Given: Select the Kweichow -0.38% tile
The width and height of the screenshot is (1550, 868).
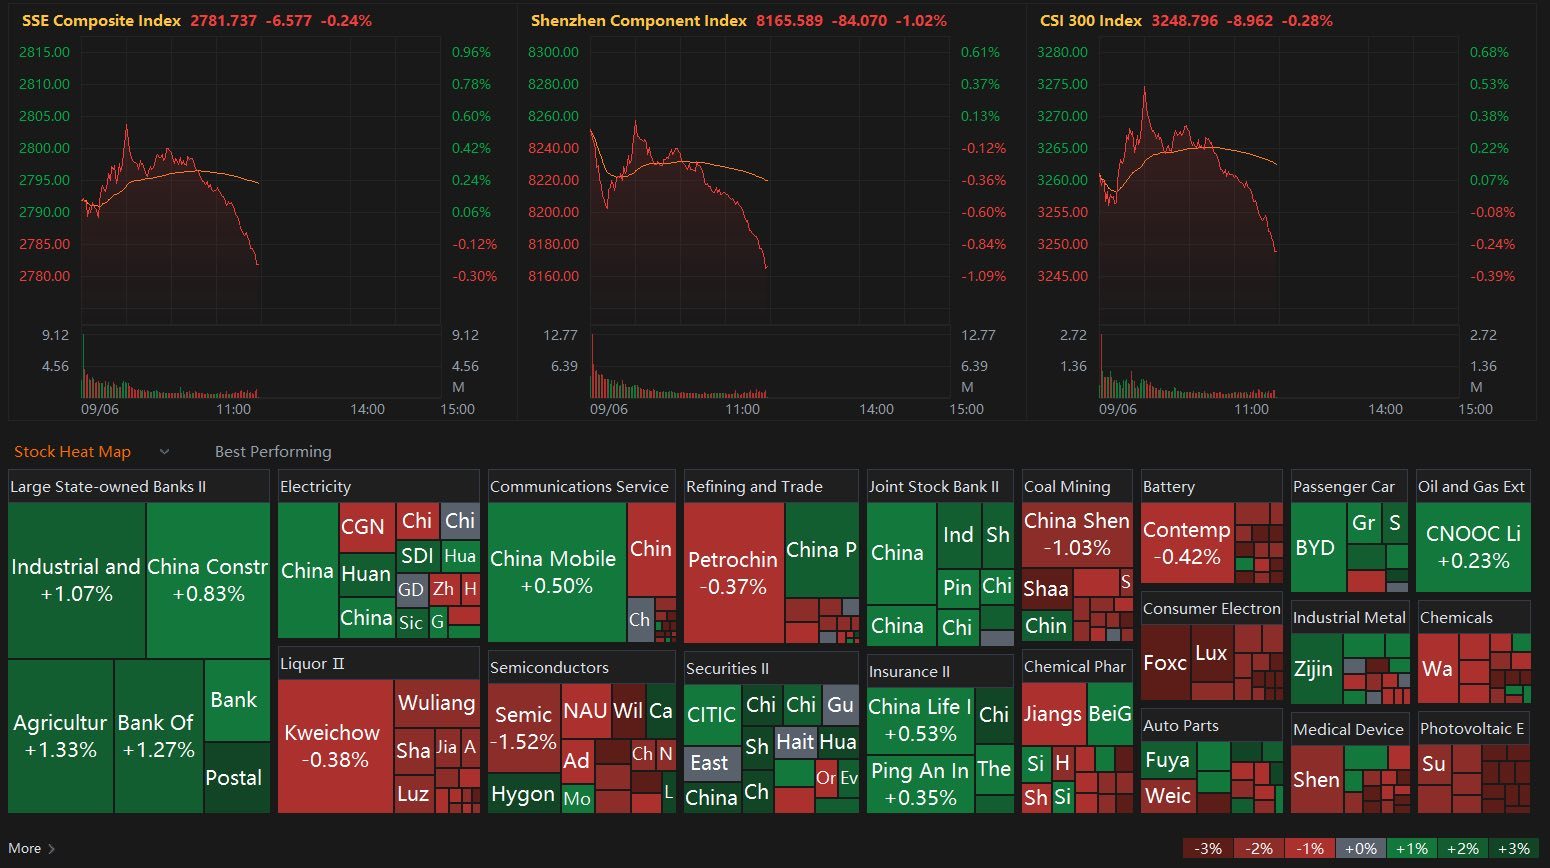Looking at the screenshot, I should [335, 746].
